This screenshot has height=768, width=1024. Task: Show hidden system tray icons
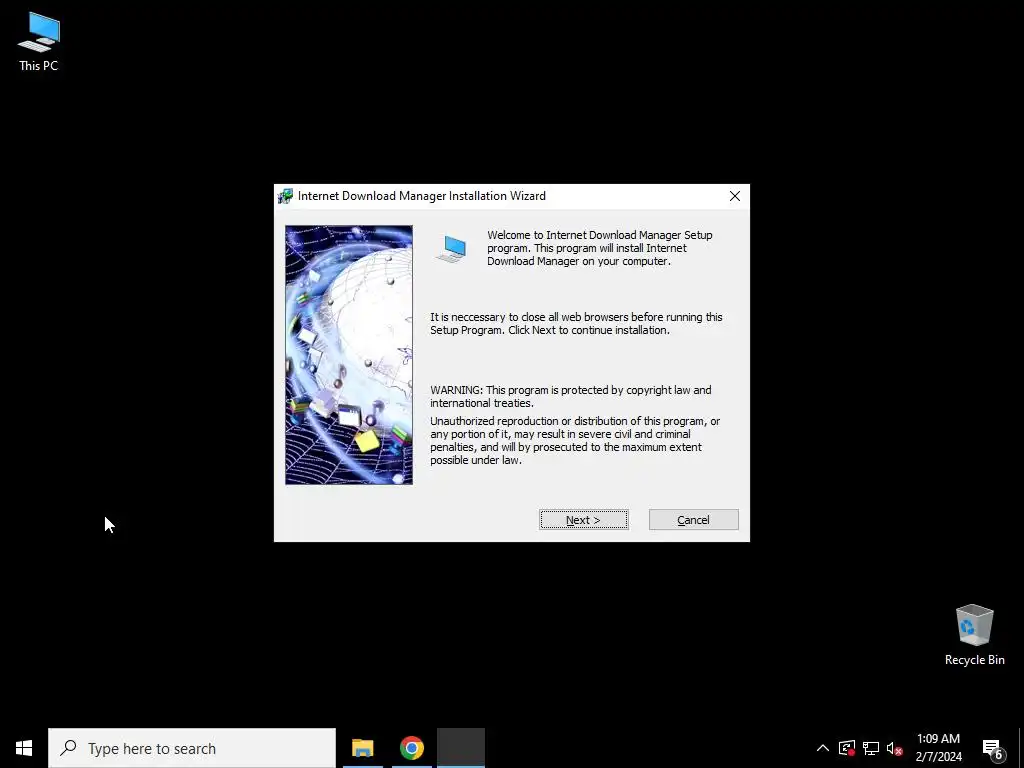(823, 748)
